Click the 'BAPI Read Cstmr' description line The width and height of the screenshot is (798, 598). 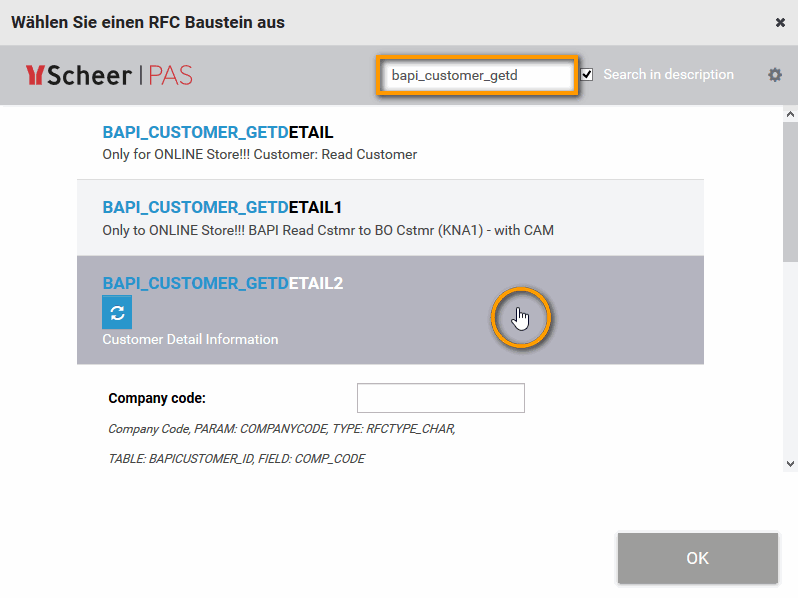click(x=327, y=230)
